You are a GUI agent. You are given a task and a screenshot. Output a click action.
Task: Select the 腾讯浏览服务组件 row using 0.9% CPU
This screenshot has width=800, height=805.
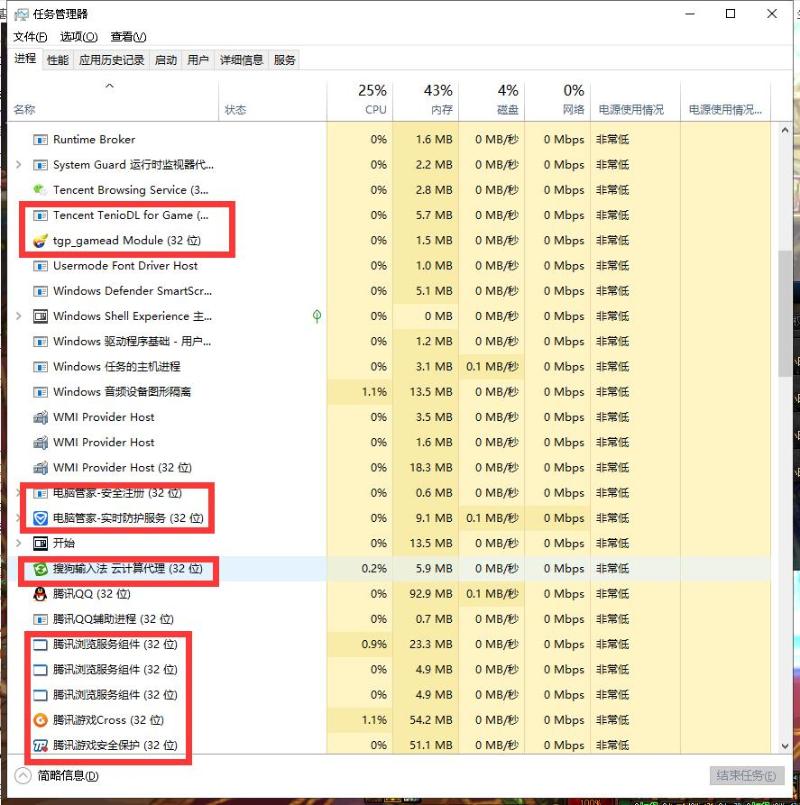coord(389,644)
